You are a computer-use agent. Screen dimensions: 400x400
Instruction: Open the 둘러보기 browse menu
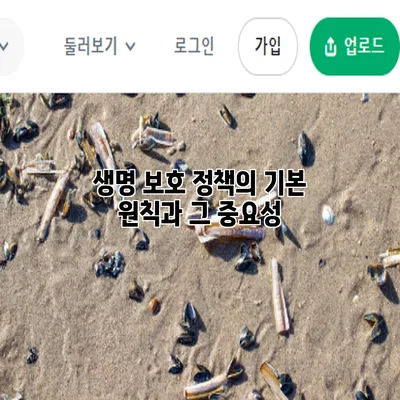click(x=99, y=46)
